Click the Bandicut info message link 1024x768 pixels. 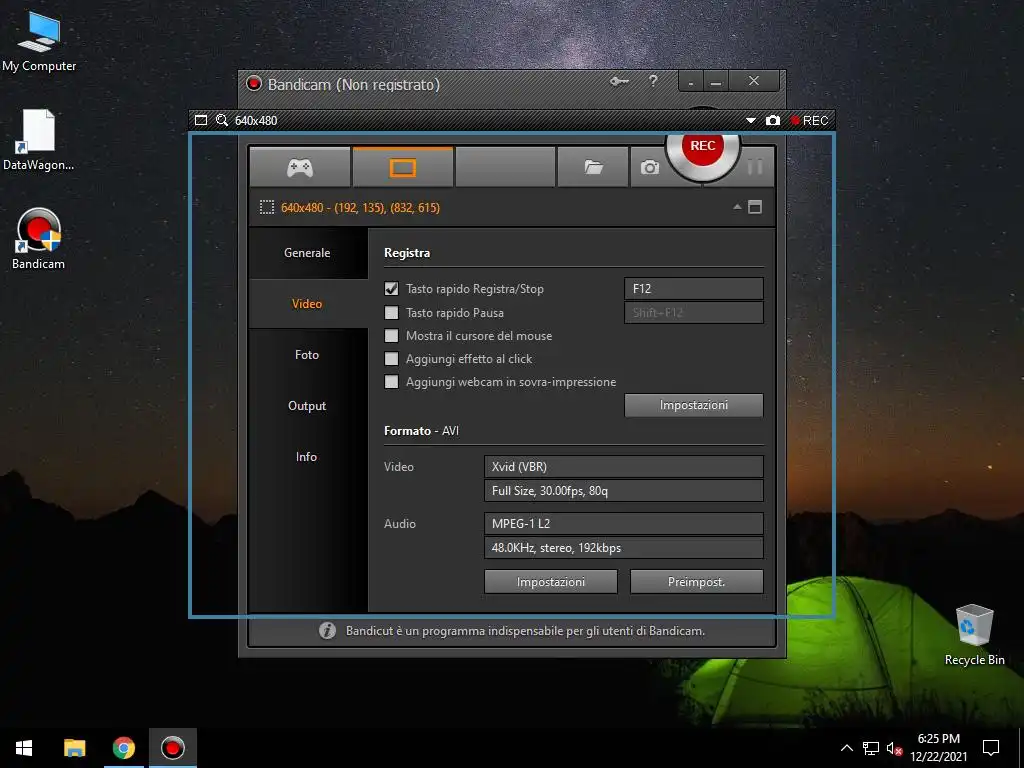[x=525, y=631]
